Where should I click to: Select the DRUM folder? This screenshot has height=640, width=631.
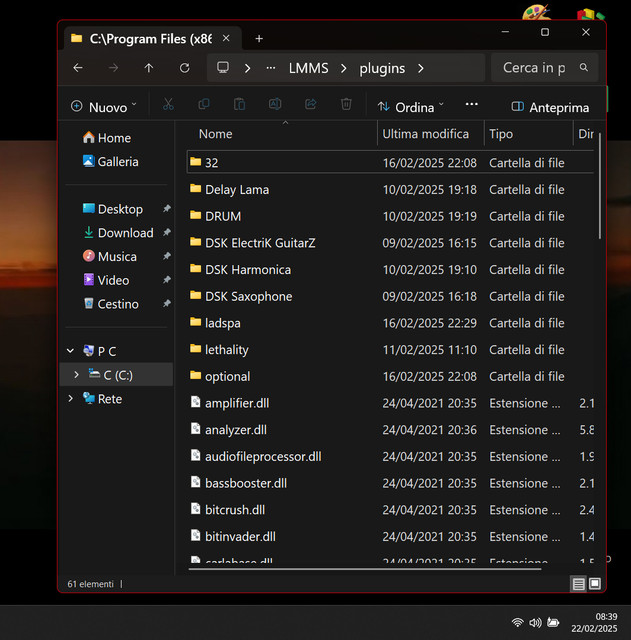click(x=390, y=216)
